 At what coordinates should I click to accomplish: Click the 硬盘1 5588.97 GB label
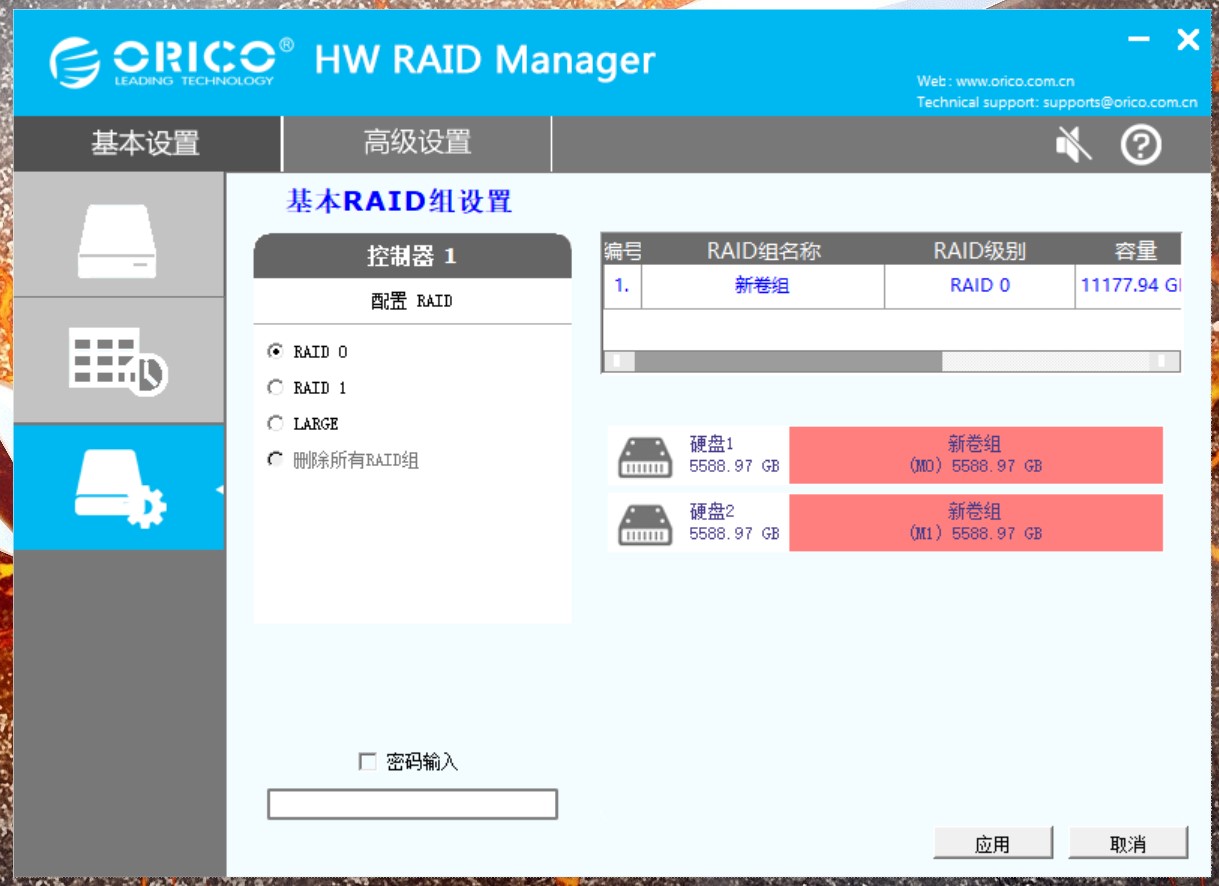point(734,455)
